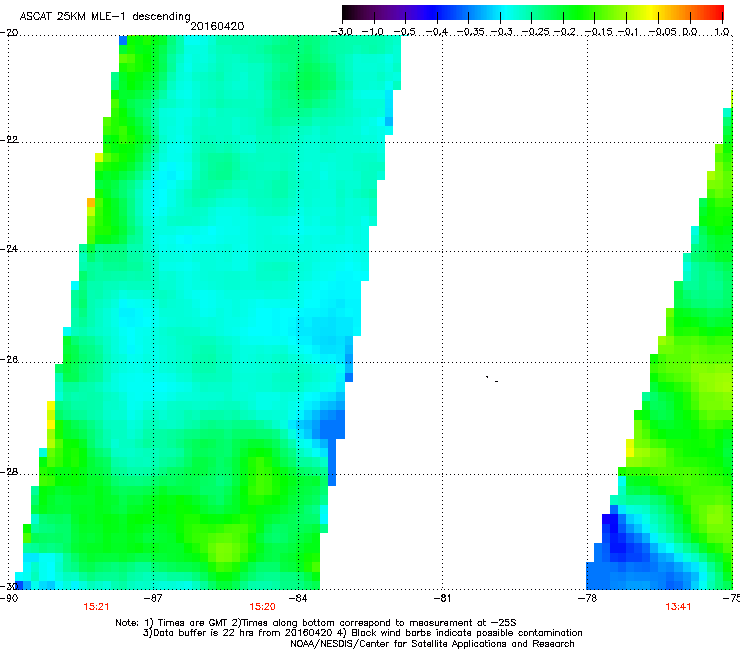This screenshot has height=650, width=740.
Task: Select the date 20160420 beneath the plot title
Action: tap(217, 26)
